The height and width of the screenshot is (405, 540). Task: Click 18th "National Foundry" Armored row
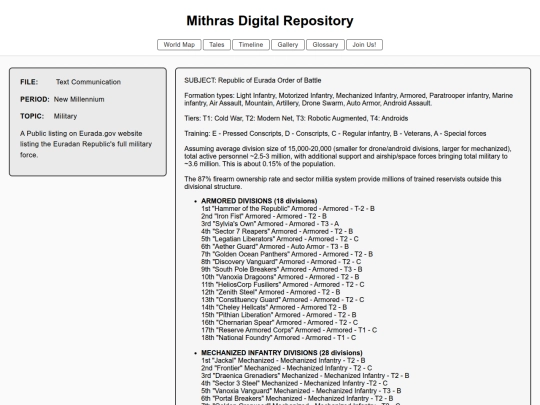pyautogui.click(x=279, y=338)
